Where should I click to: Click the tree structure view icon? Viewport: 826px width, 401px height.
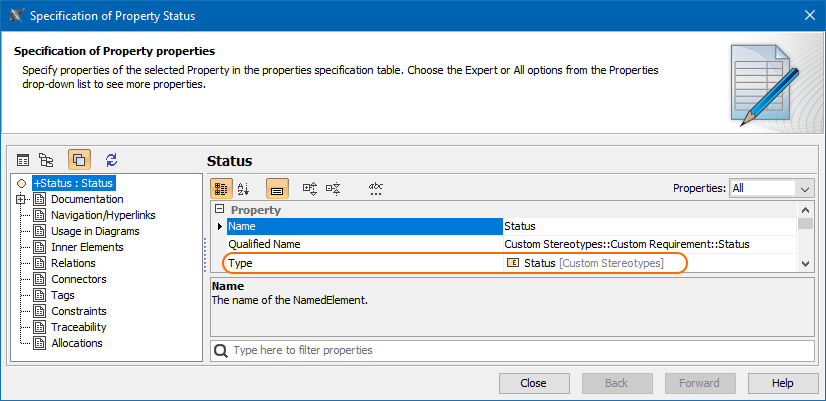[x=46, y=160]
